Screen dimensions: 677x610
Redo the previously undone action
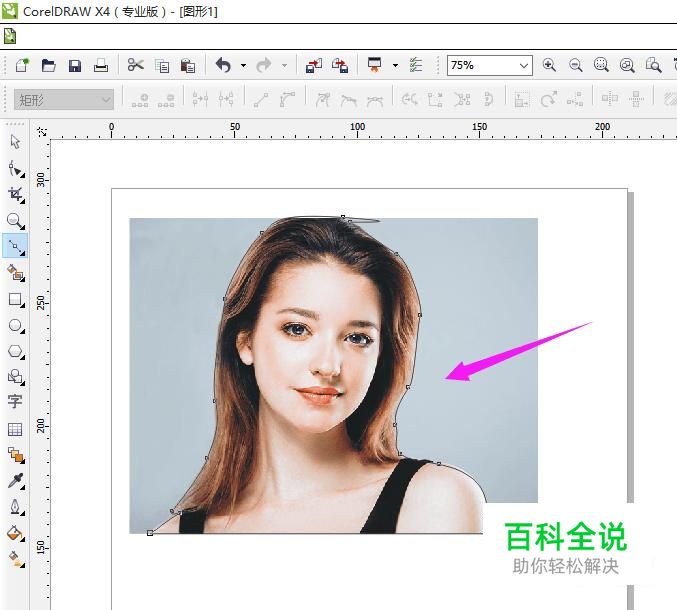(x=264, y=66)
